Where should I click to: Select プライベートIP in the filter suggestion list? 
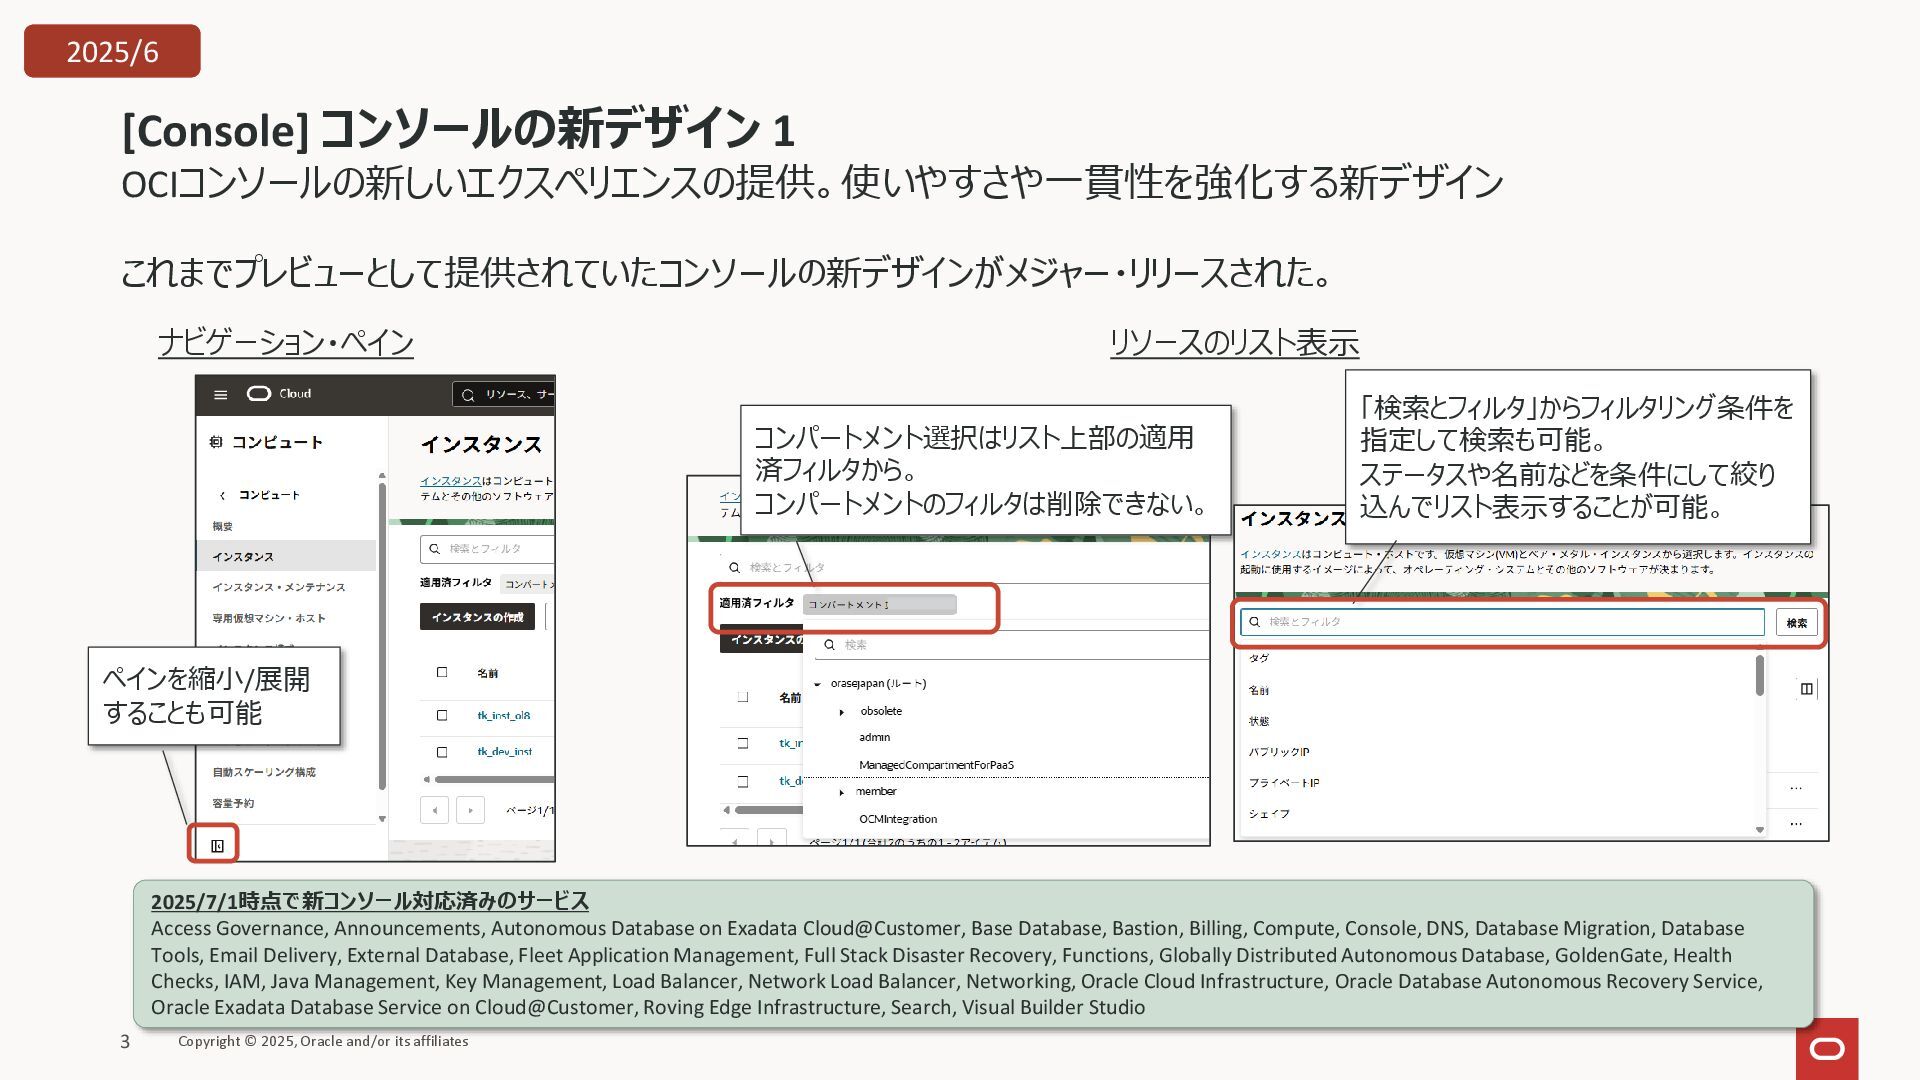[1283, 783]
